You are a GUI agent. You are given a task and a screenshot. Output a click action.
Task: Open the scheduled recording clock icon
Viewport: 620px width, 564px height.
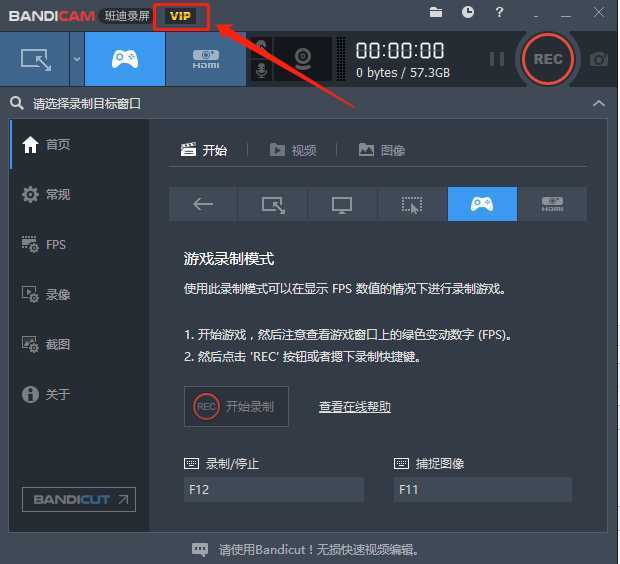(468, 12)
